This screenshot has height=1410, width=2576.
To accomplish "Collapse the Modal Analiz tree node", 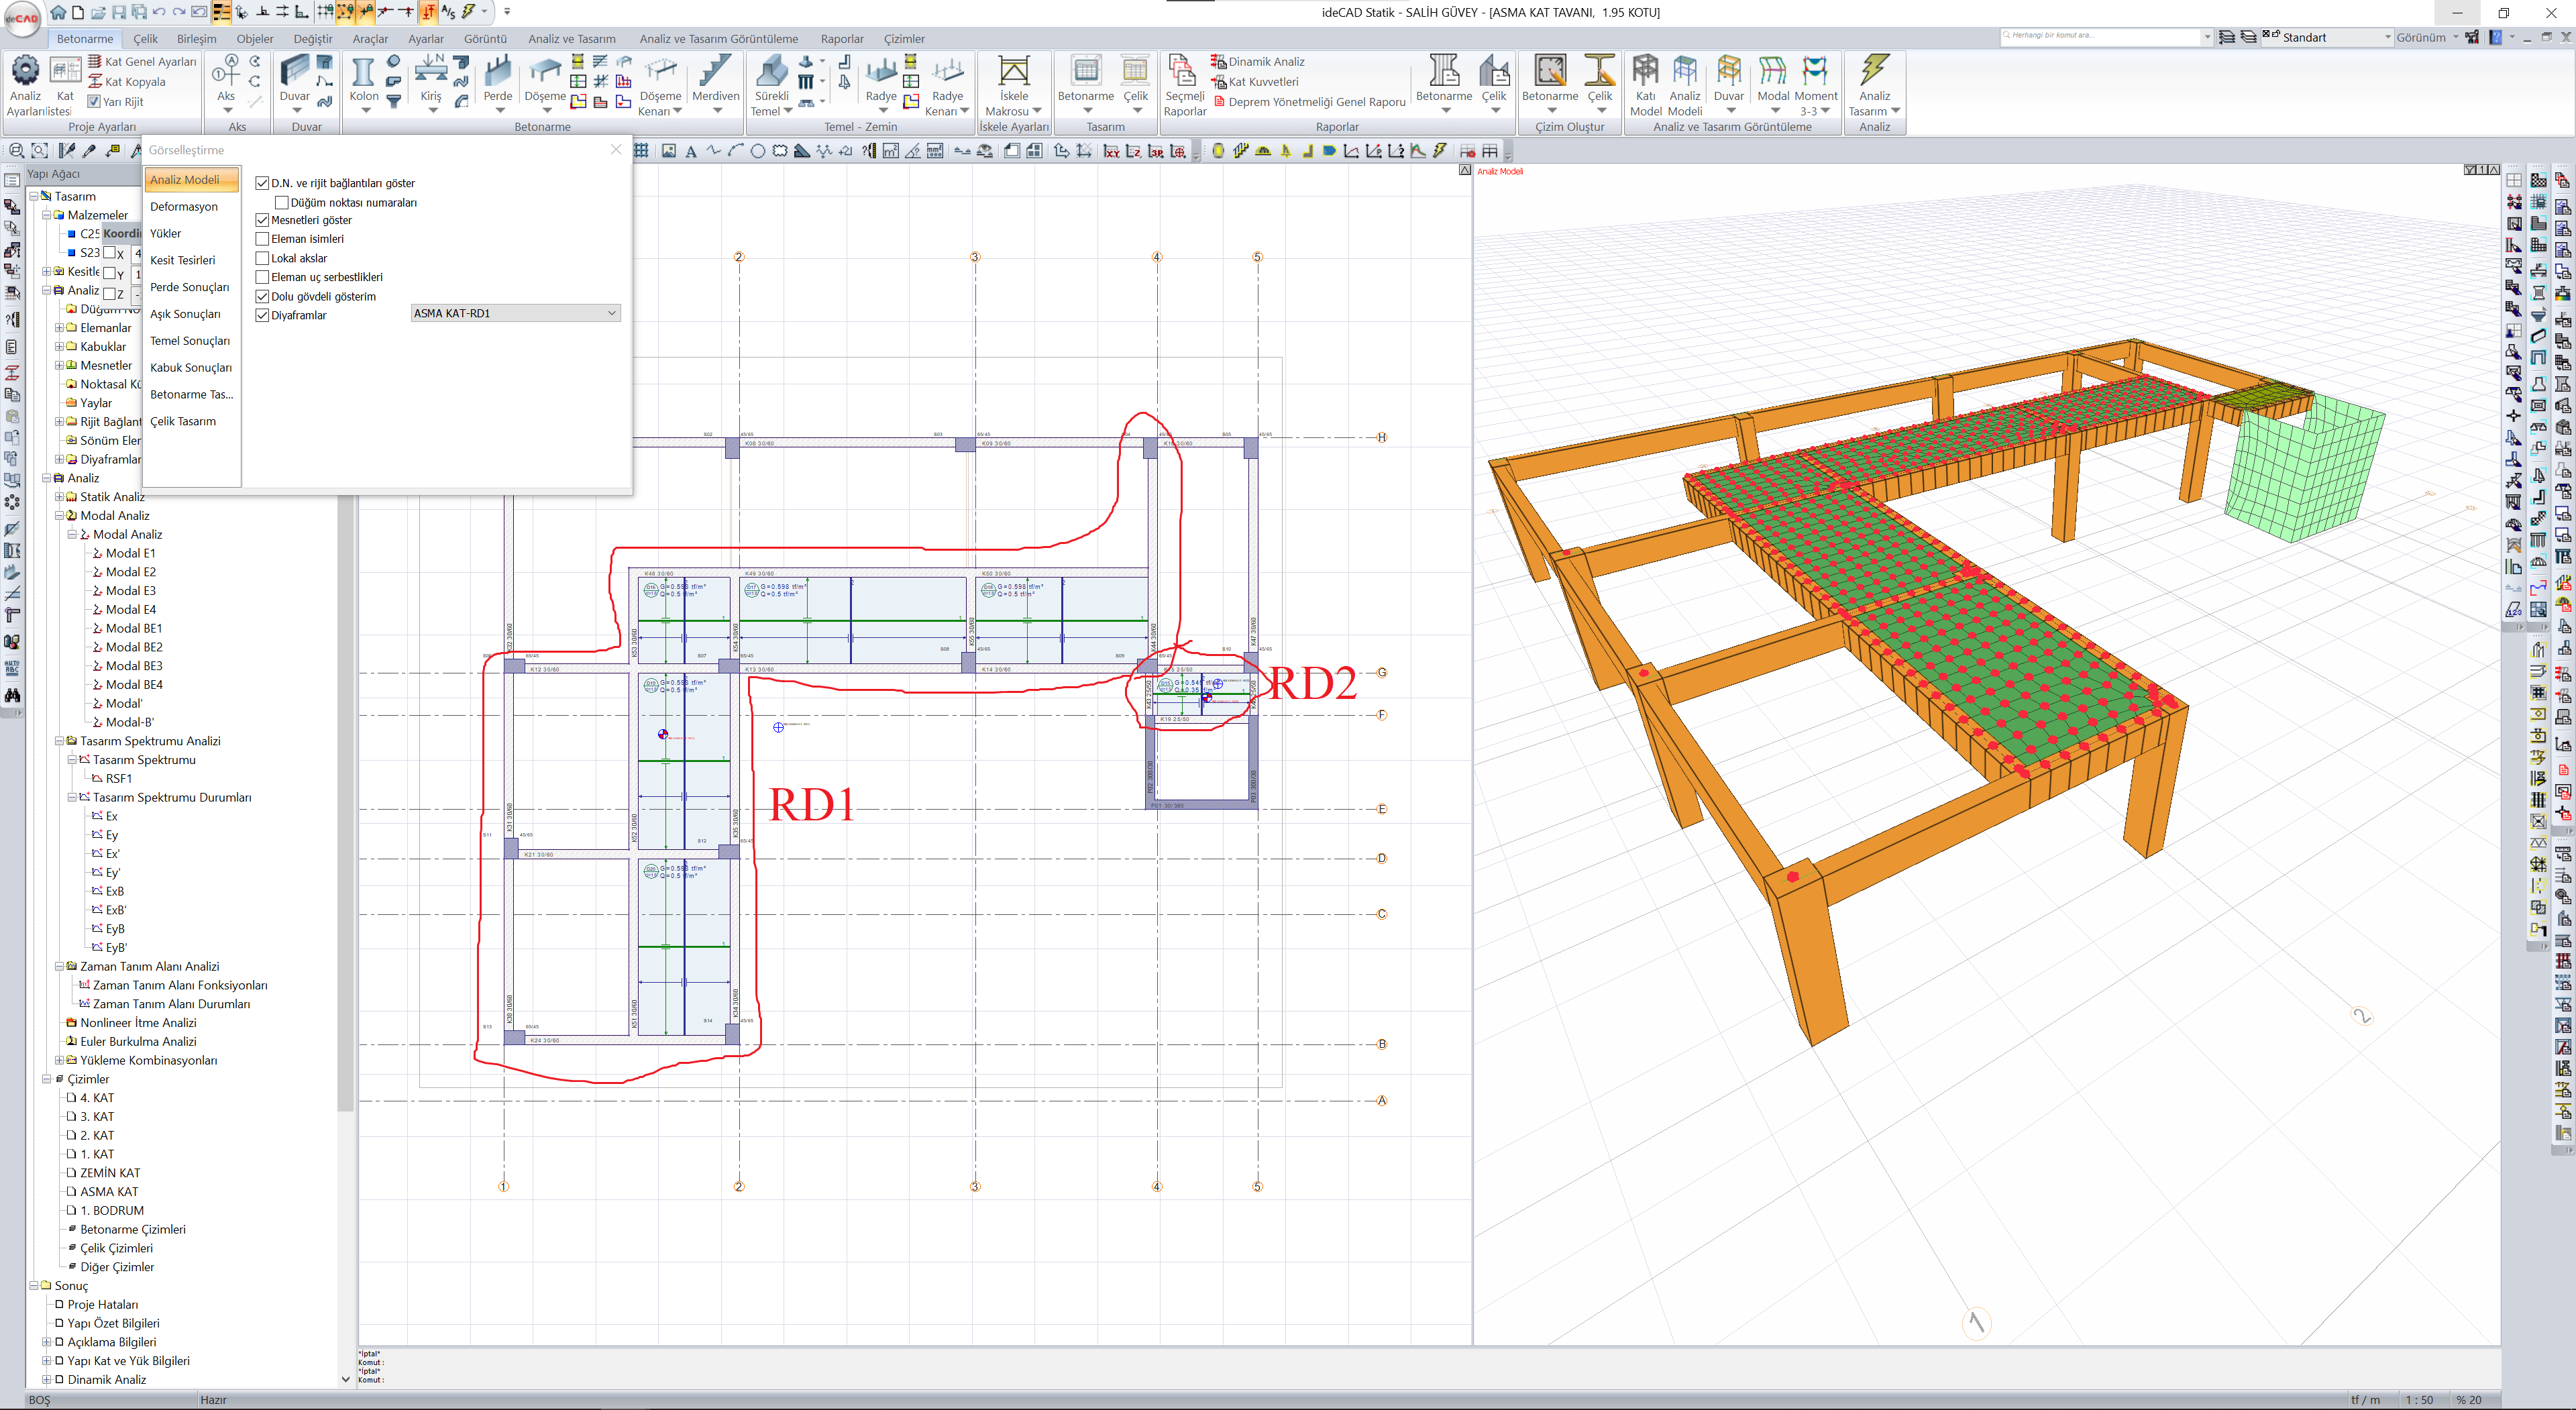I will pos(59,516).
